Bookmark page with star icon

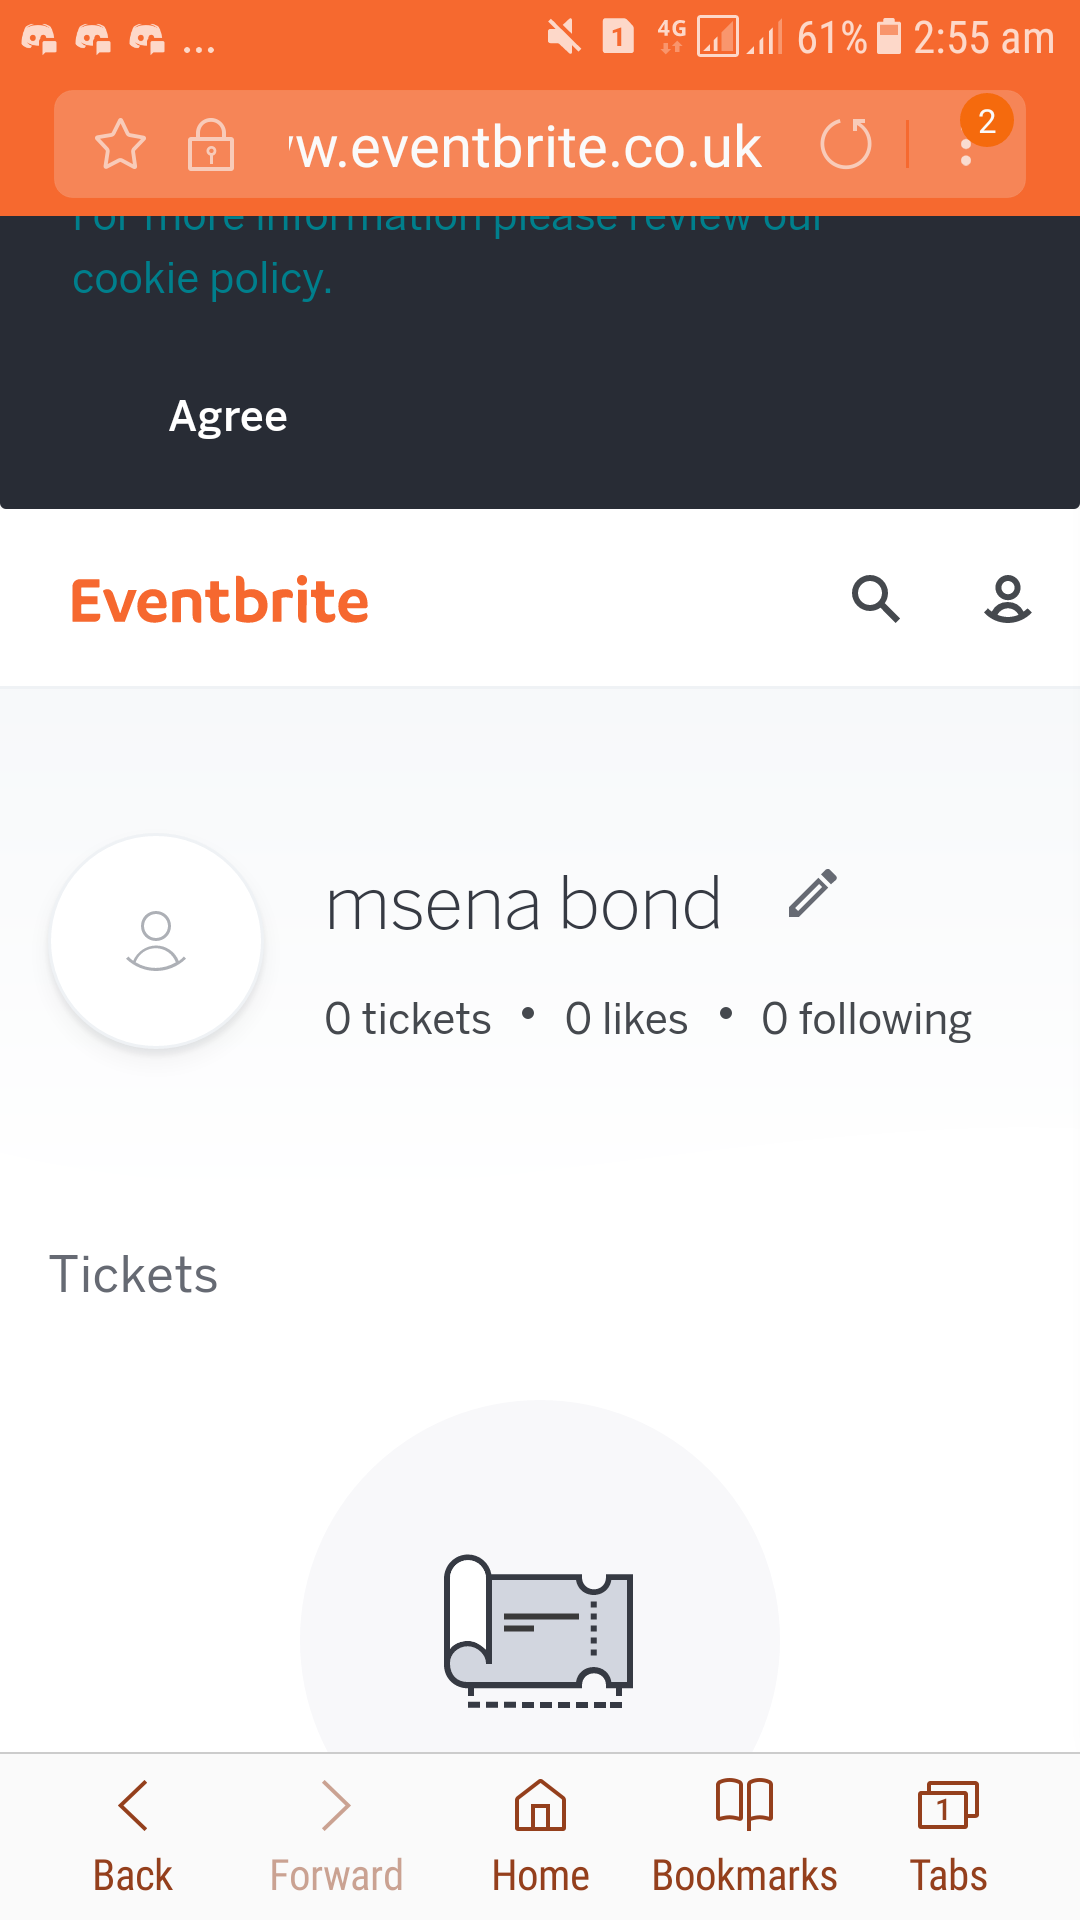(120, 145)
